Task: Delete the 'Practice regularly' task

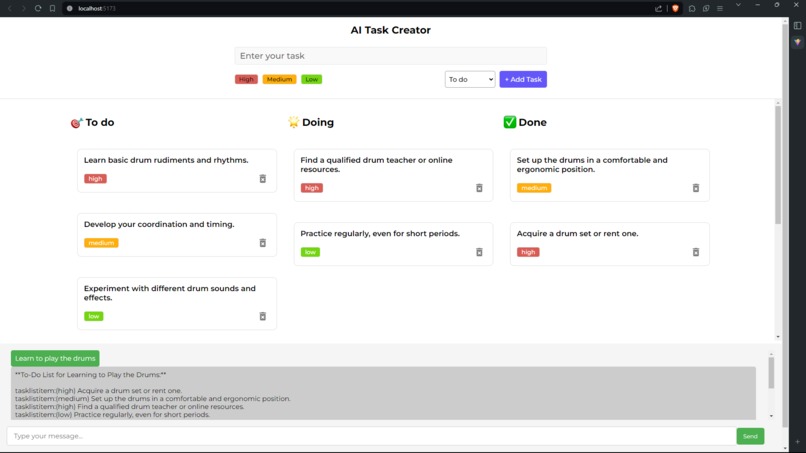Action: [479, 252]
